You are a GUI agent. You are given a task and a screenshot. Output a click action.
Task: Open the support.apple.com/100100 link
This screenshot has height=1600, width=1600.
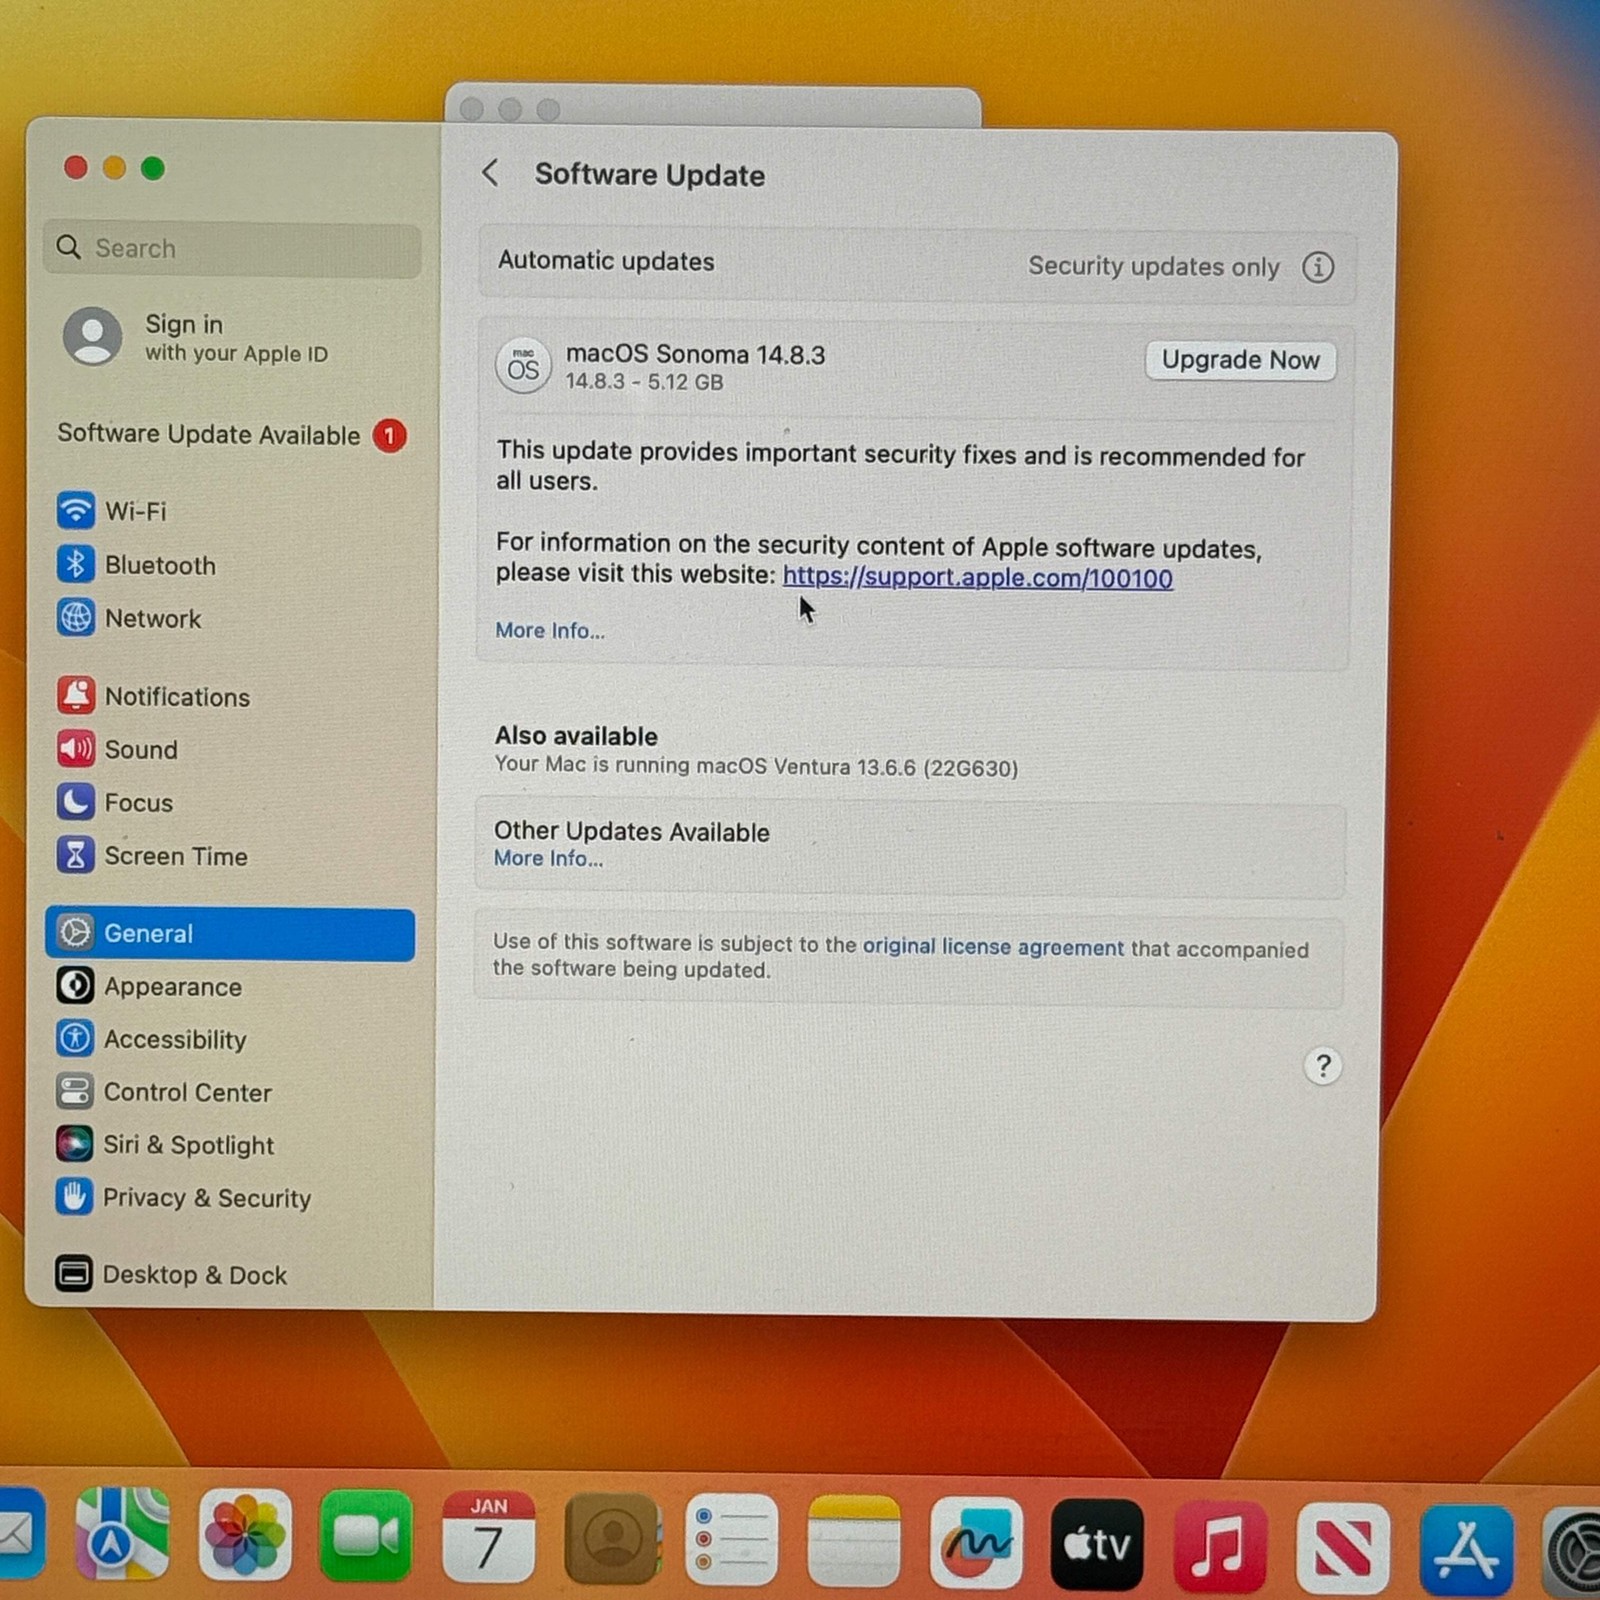pyautogui.click(x=977, y=578)
